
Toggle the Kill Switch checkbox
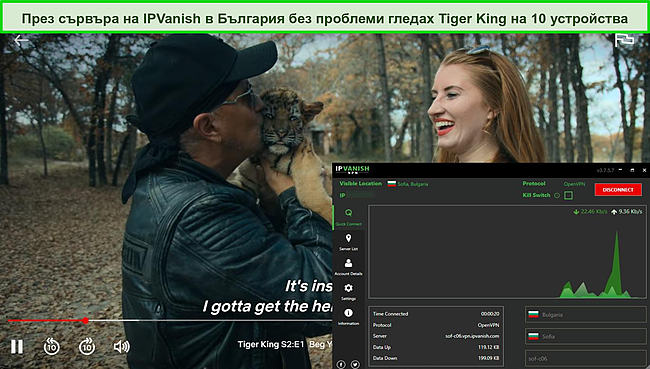568,195
